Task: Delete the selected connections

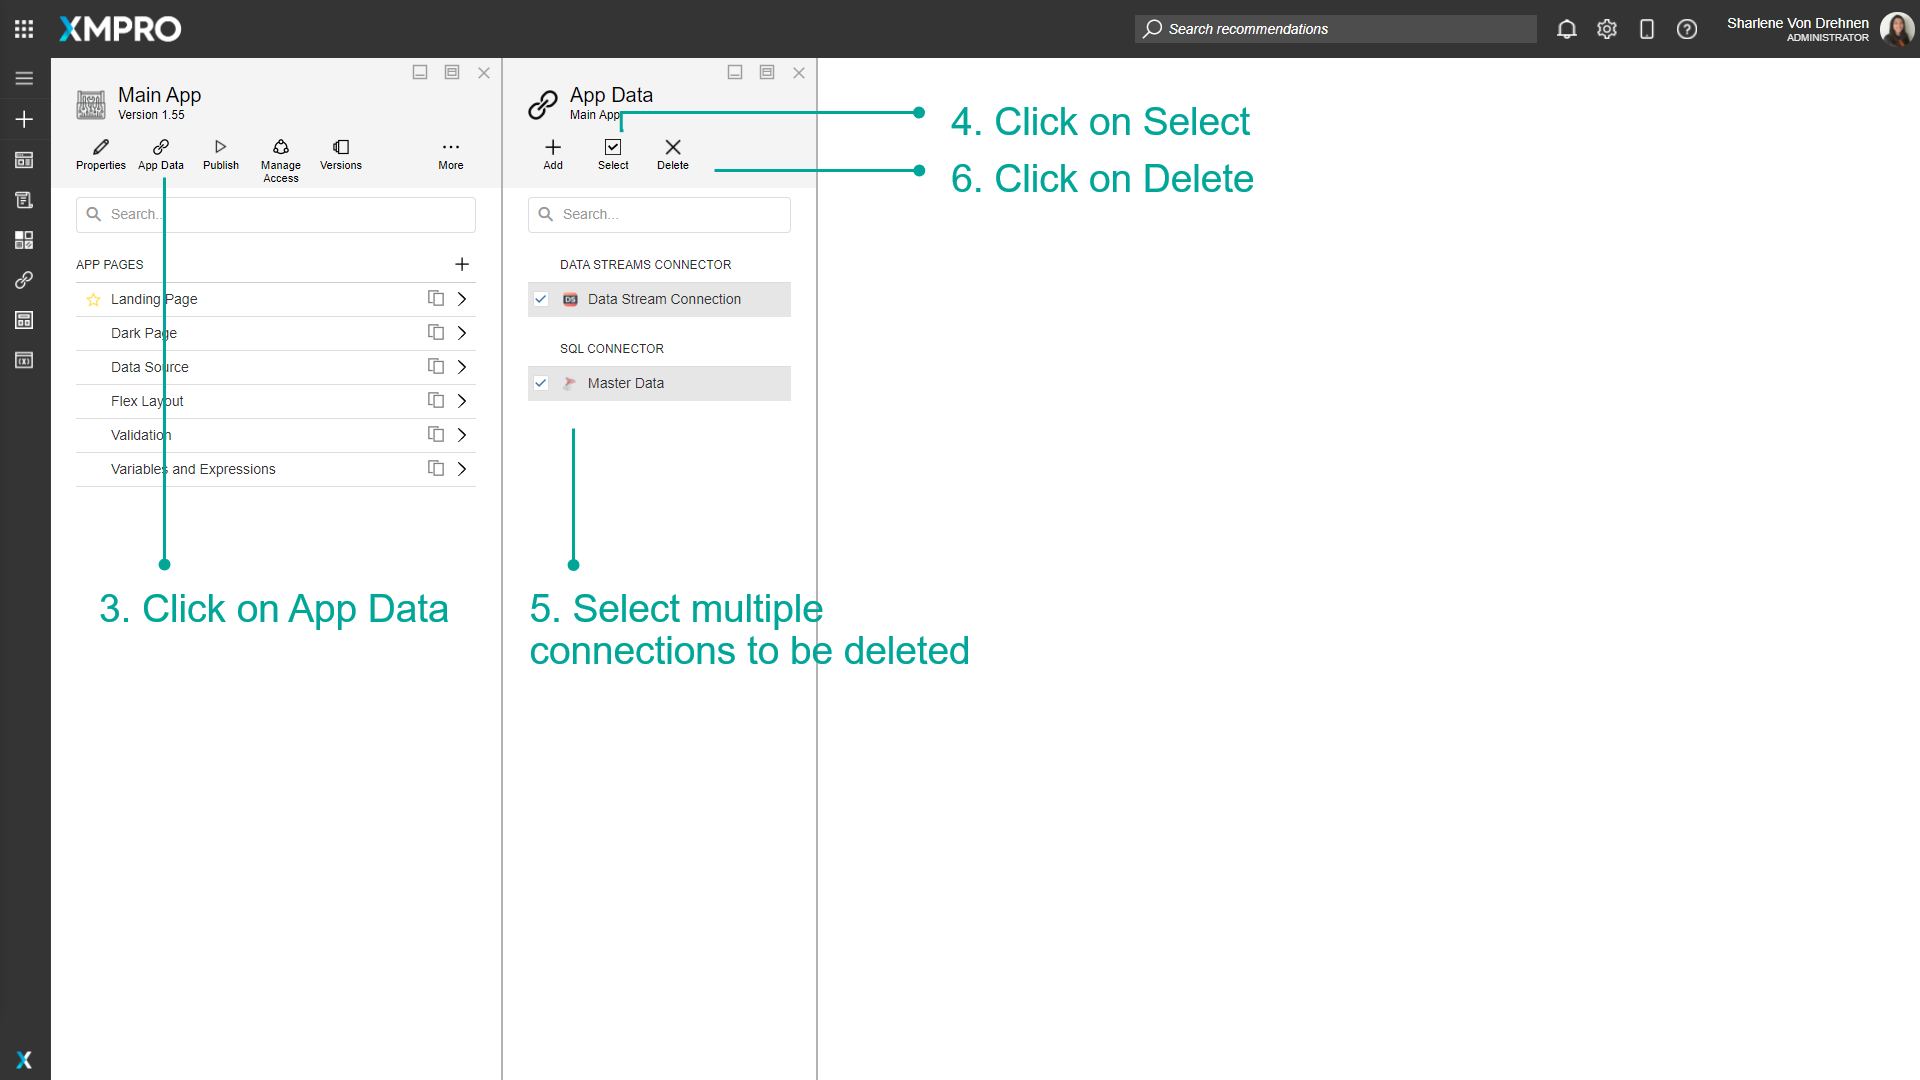Action: click(x=672, y=152)
